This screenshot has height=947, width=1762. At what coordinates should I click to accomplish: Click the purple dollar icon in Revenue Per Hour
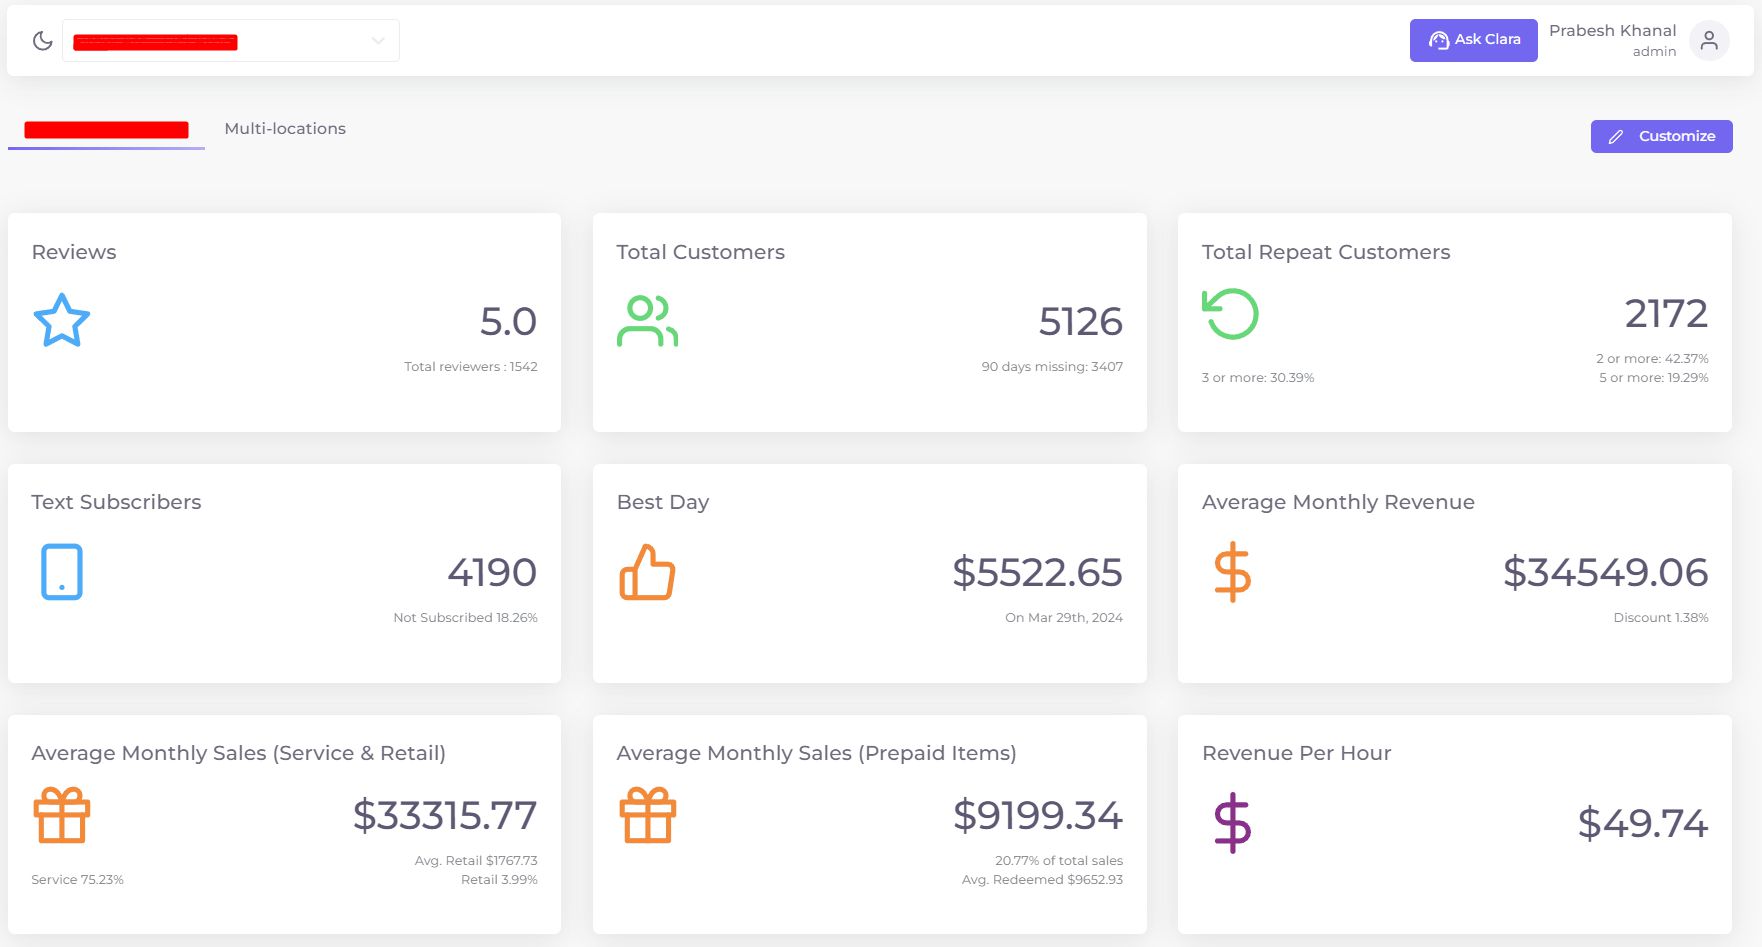(x=1233, y=822)
